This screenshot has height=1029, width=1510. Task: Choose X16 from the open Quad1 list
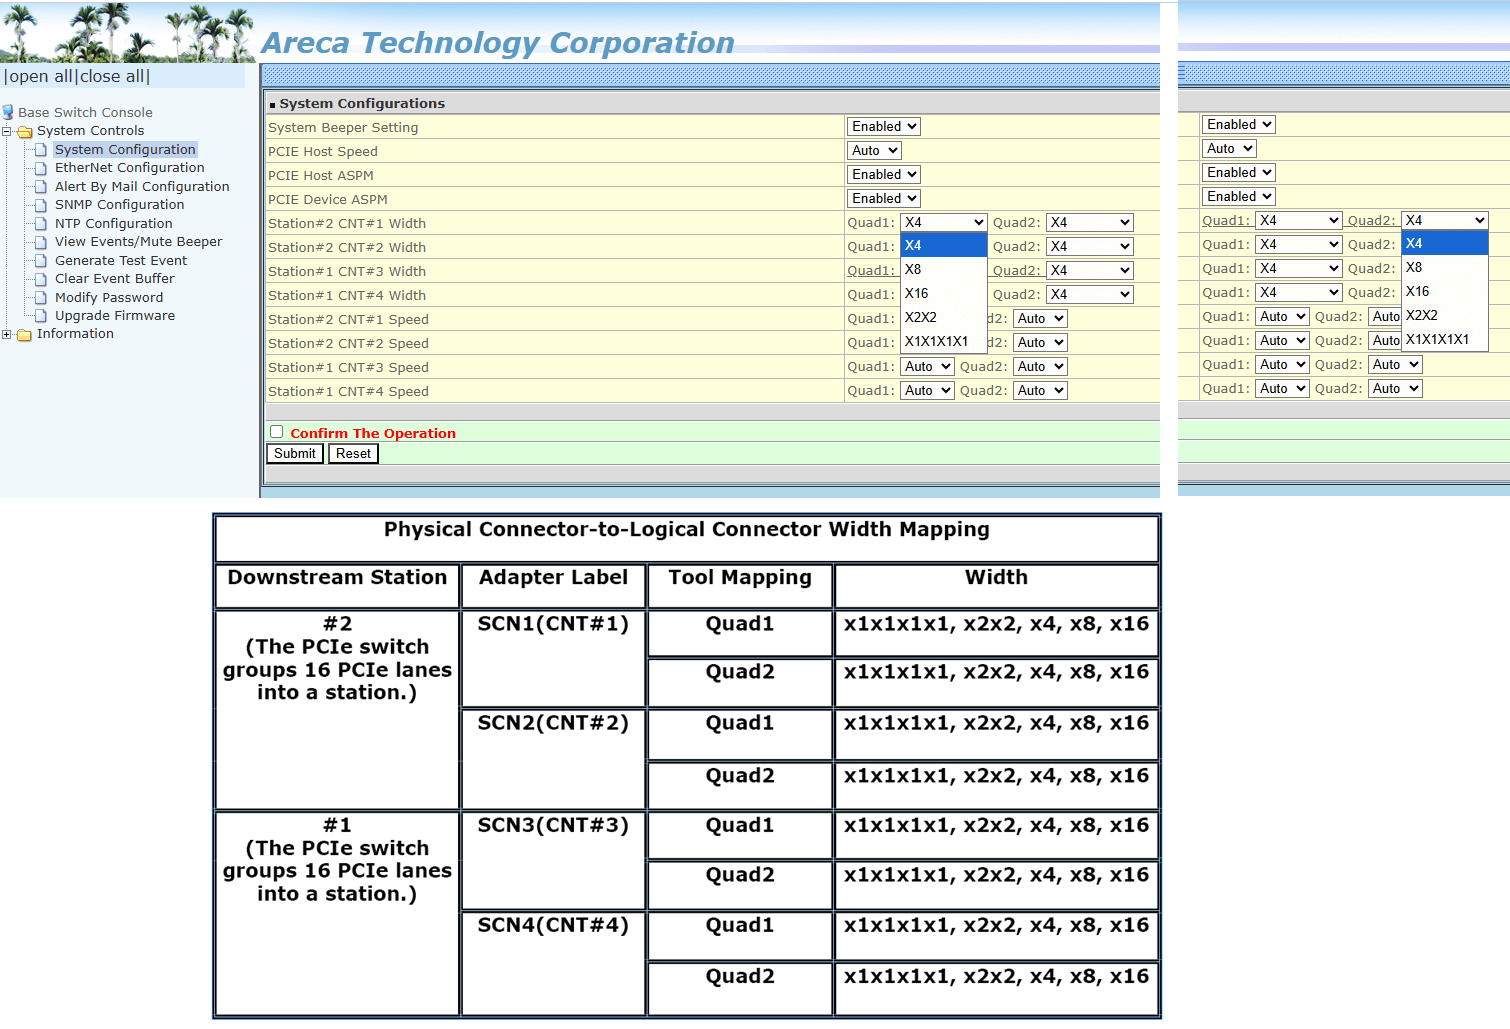[x=917, y=294]
